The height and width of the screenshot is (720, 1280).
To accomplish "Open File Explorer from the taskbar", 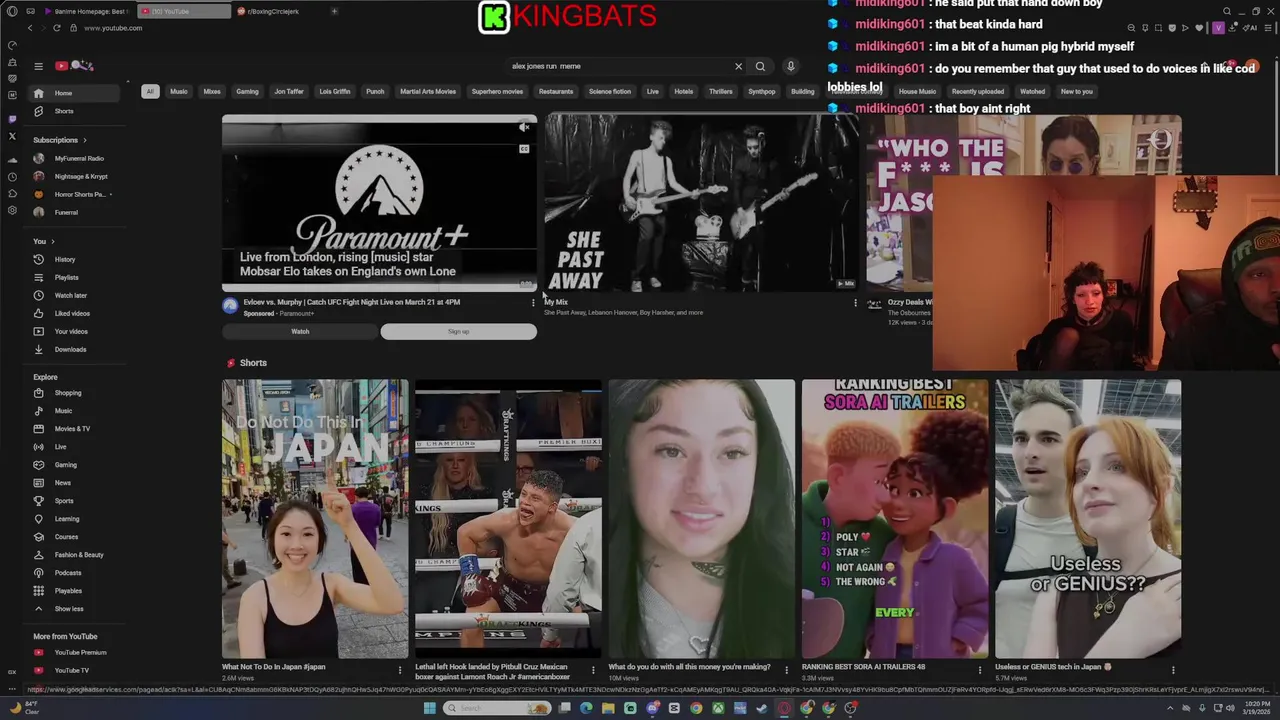I will pos(608,708).
